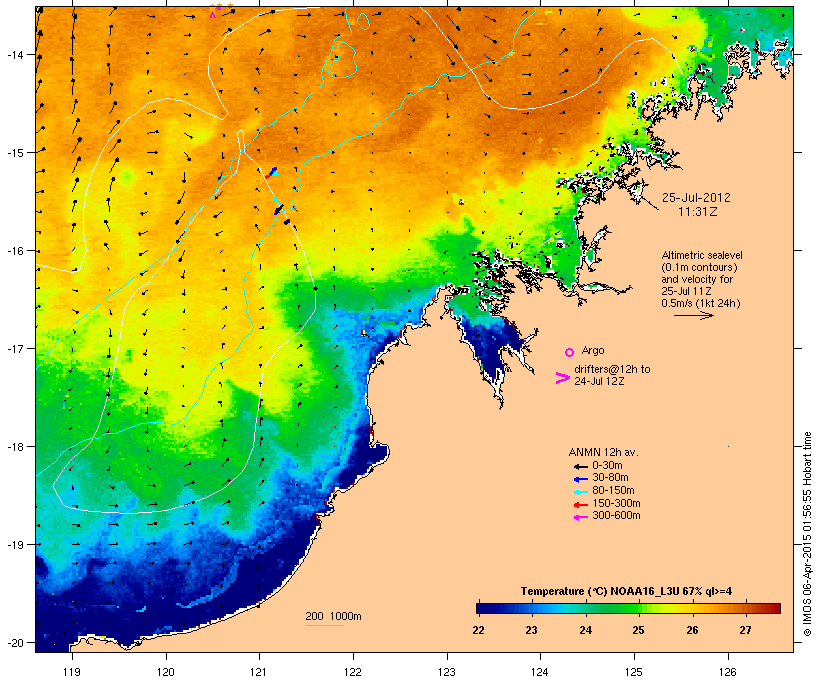
Task: Click the longitude axis label 121
Action: [259, 672]
